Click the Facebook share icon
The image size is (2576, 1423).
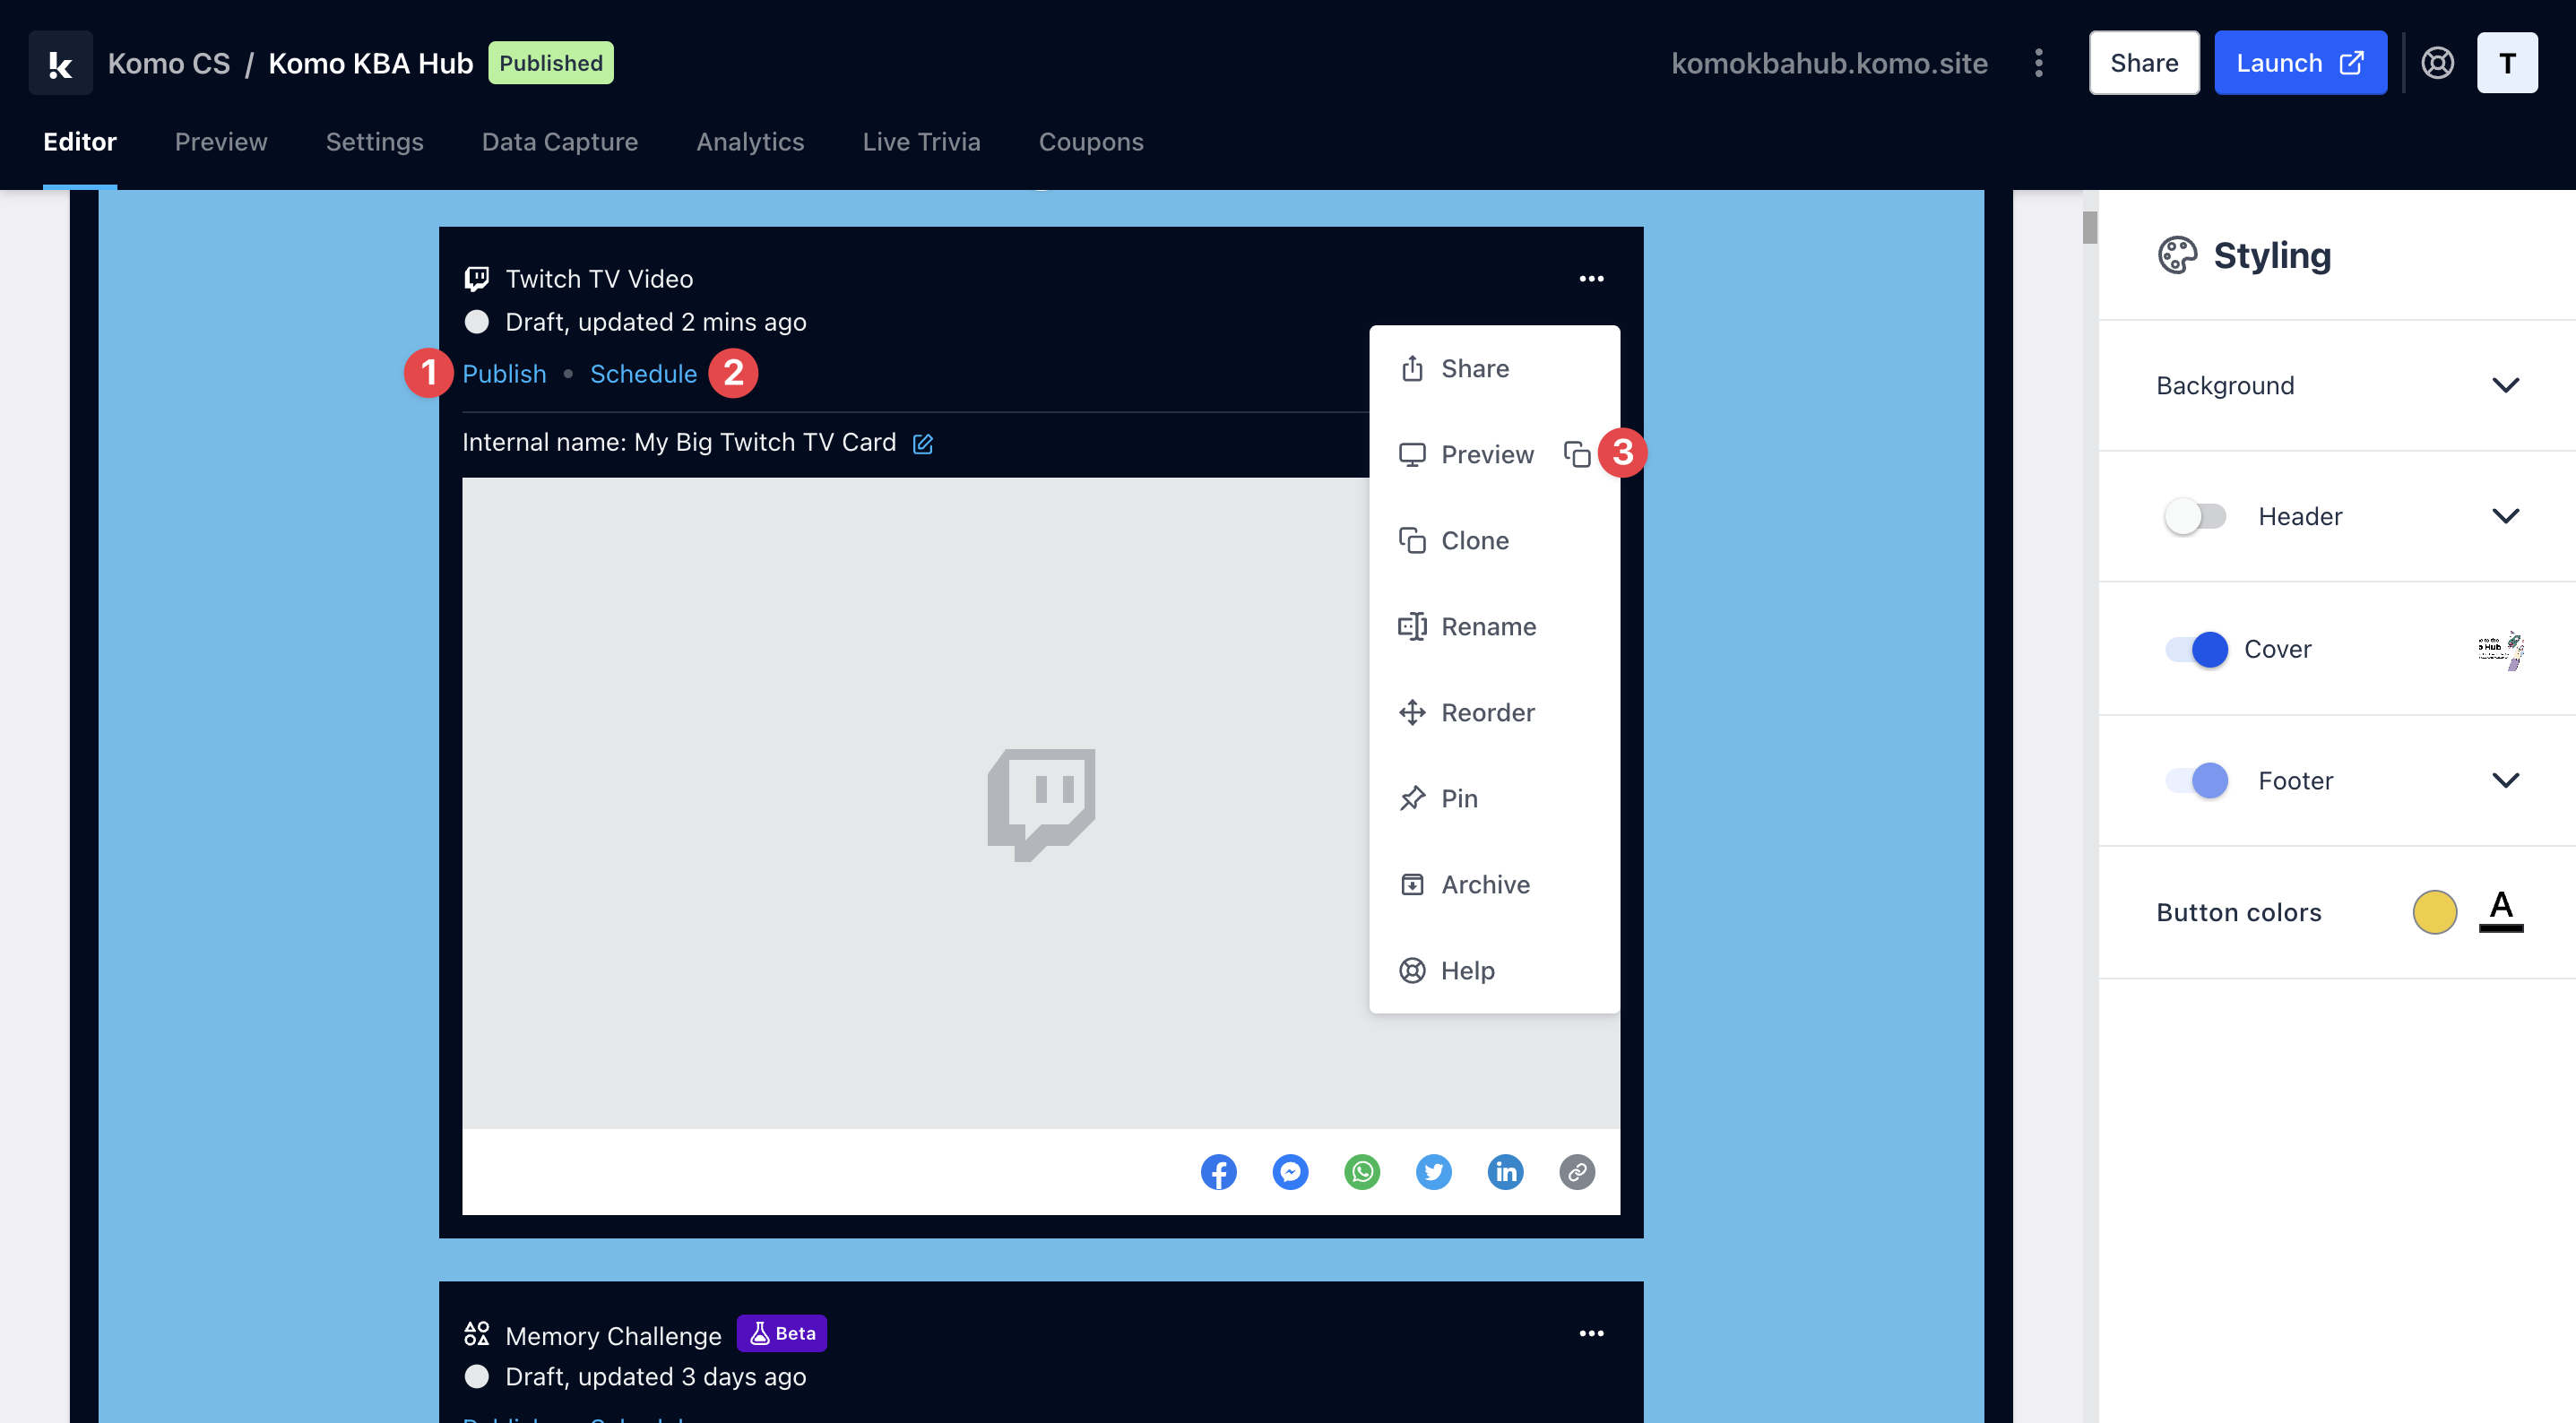coord(1218,1171)
